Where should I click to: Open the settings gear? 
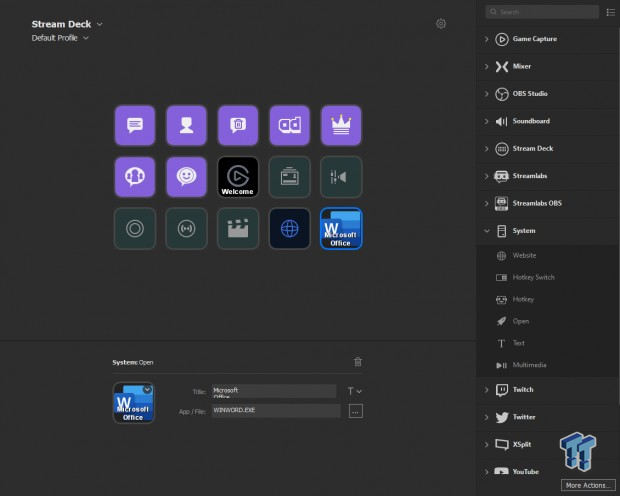tap(441, 24)
